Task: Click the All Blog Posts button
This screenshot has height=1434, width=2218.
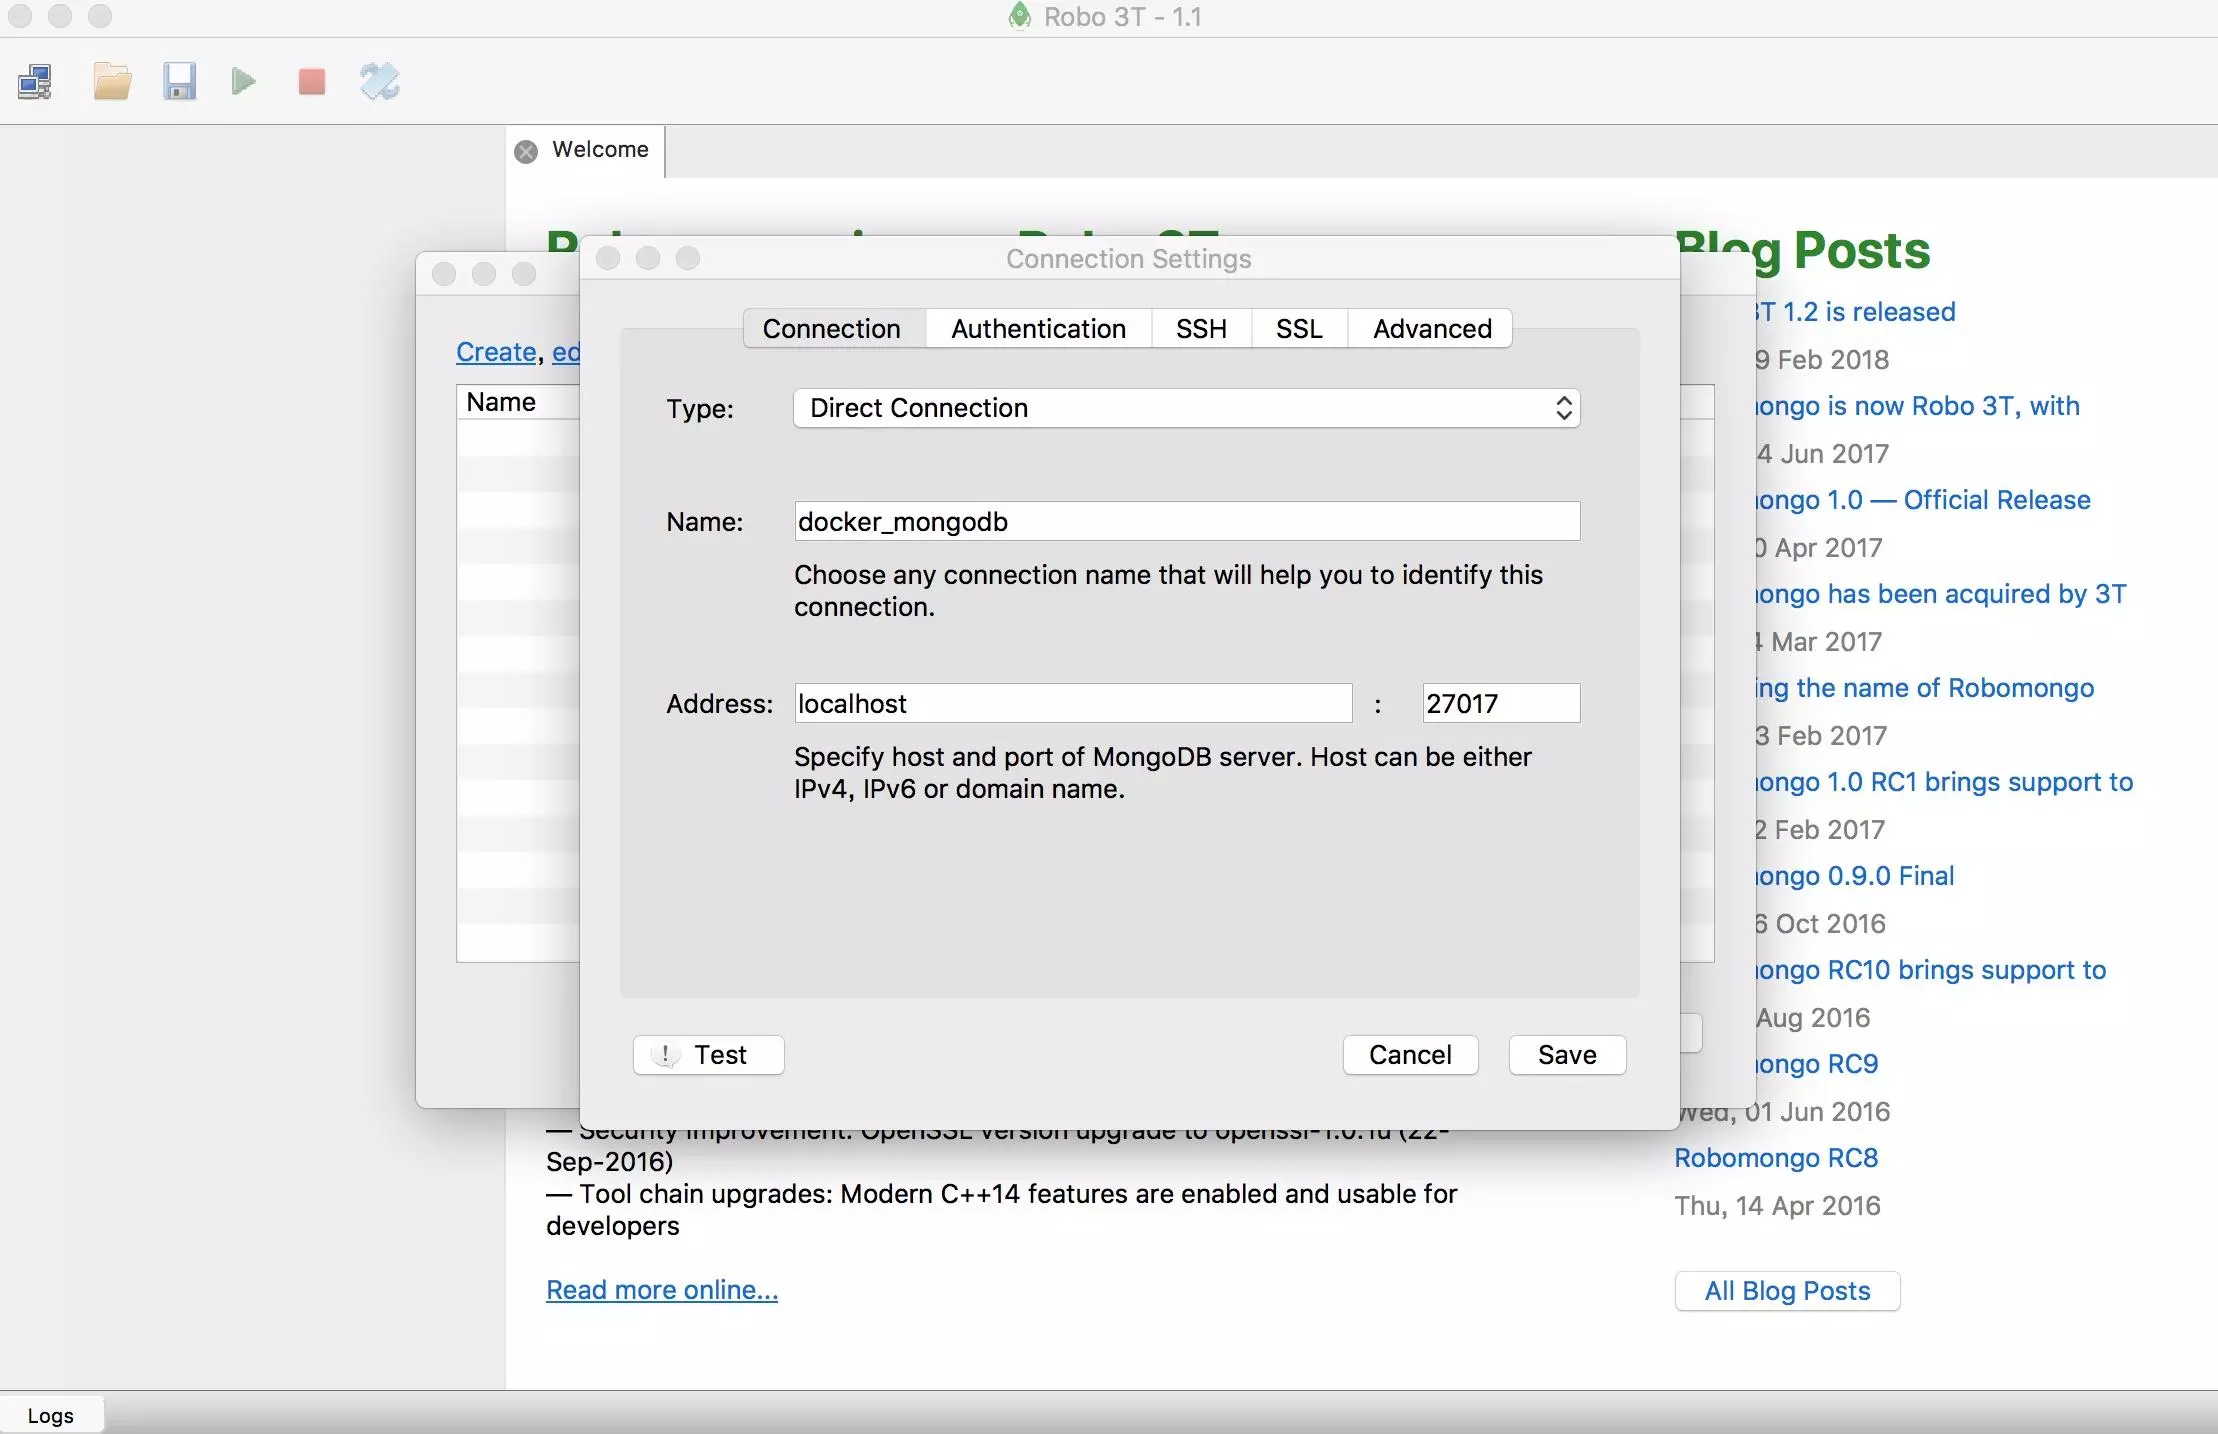Action: (1787, 1291)
